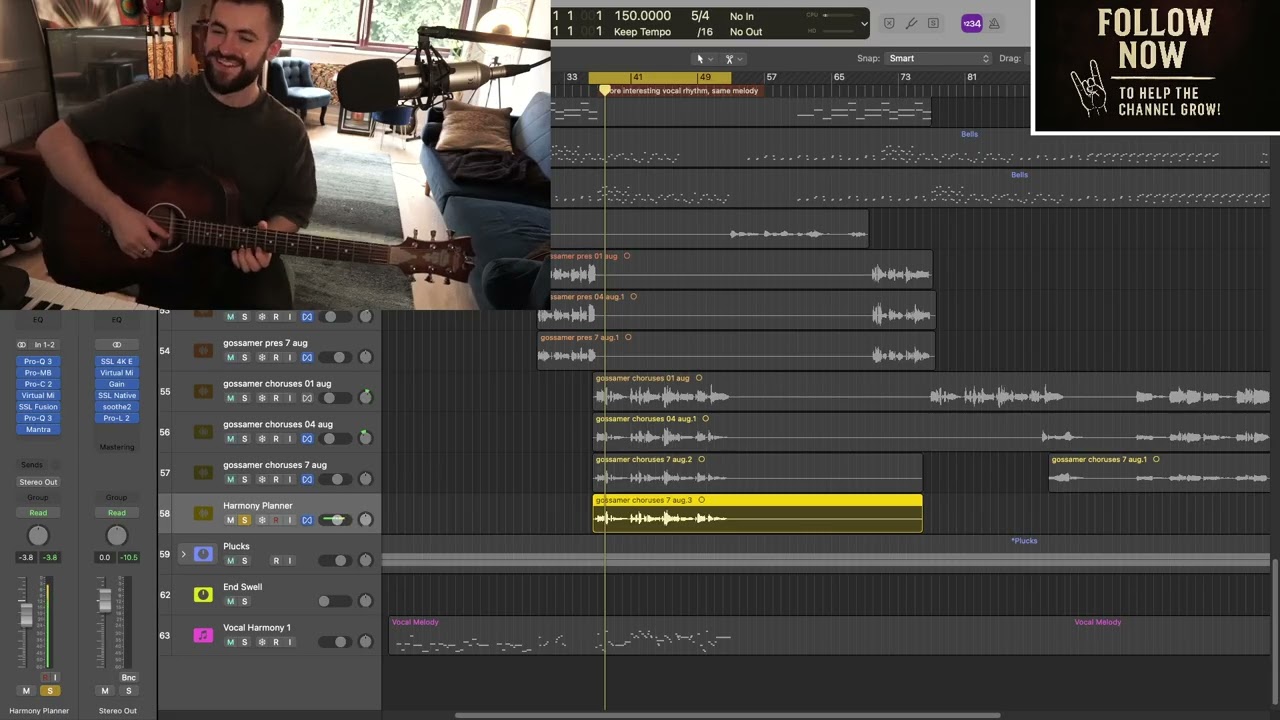Click the stereo link icon on Stereo Out strip
The height and width of the screenshot is (720, 1280).
click(x=117, y=345)
